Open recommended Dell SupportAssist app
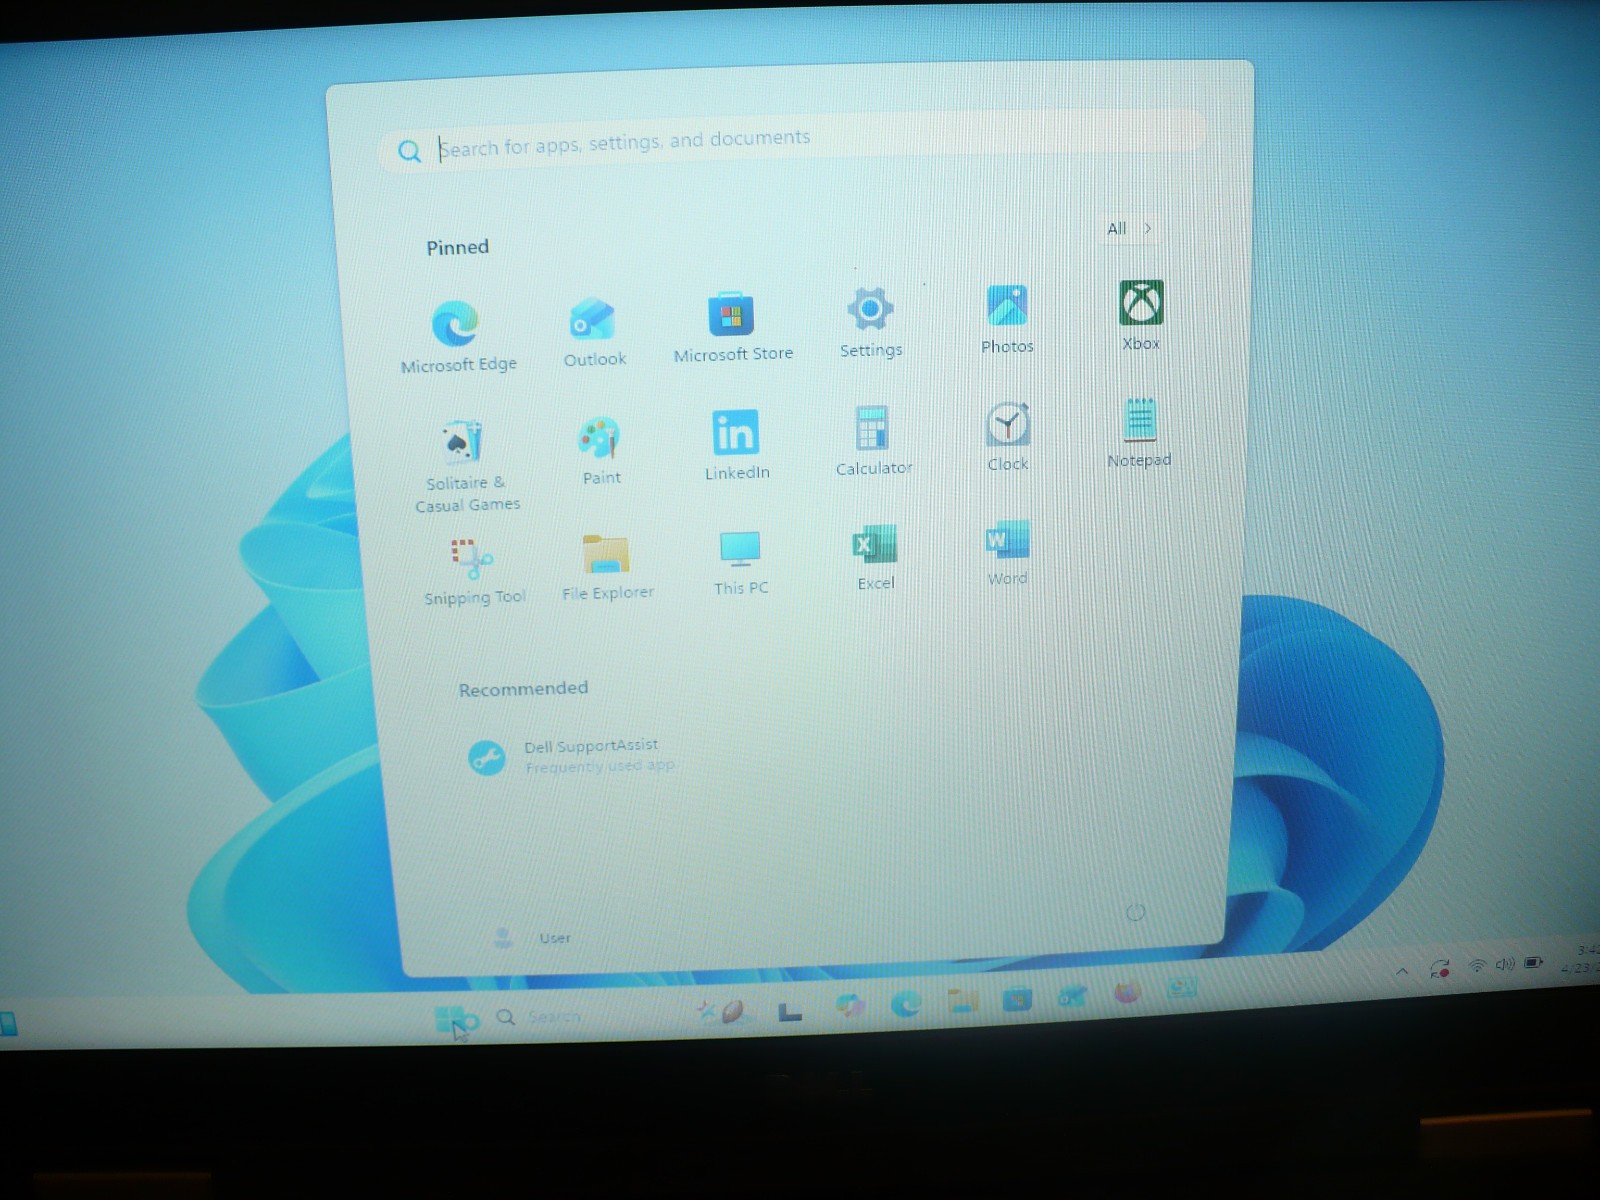The height and width of the screenshot is (1200, 1600). tap(570, 756)
